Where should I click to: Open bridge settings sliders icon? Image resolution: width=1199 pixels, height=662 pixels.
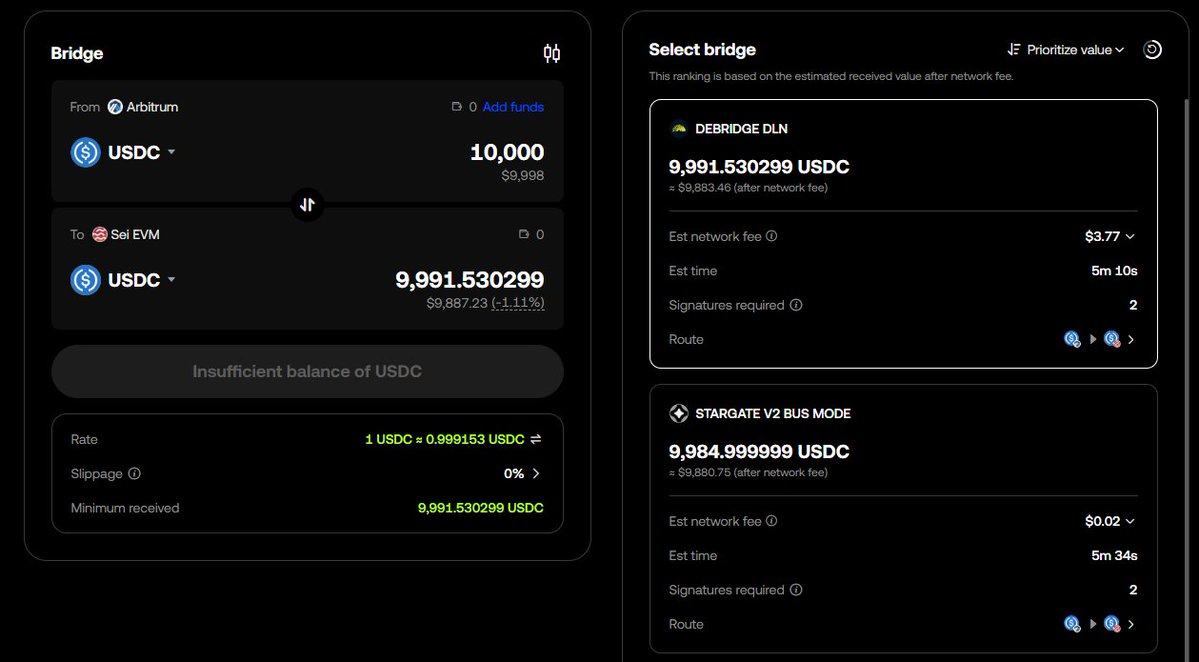551,53
